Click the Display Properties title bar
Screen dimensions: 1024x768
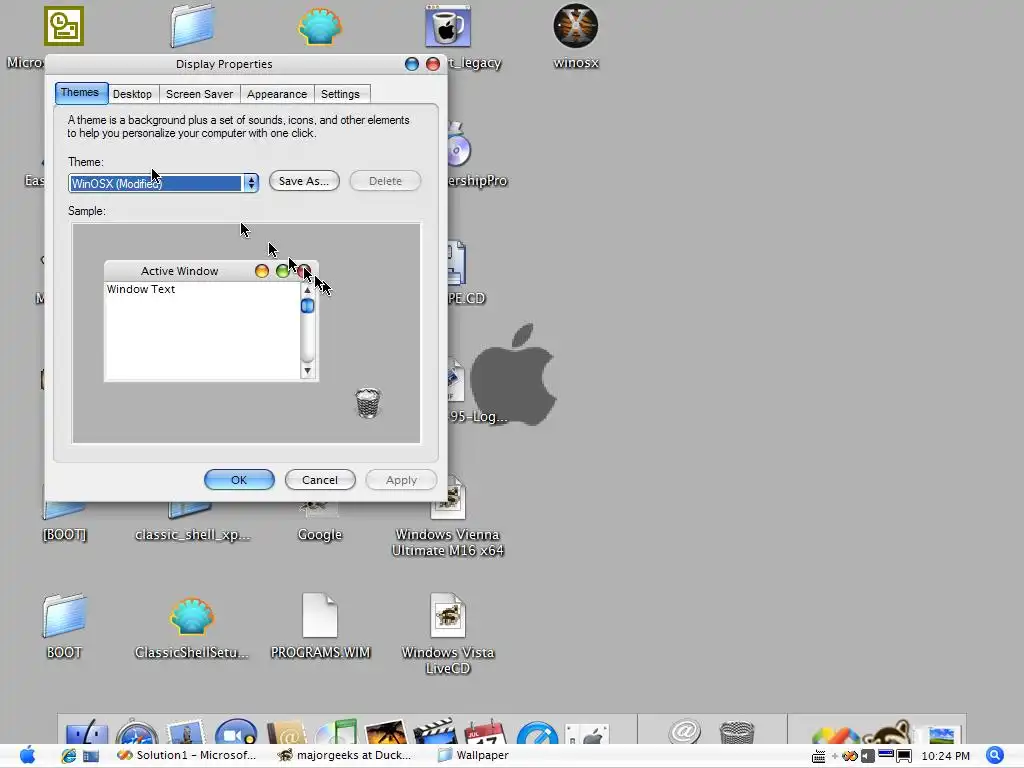[x=224, y=64]
